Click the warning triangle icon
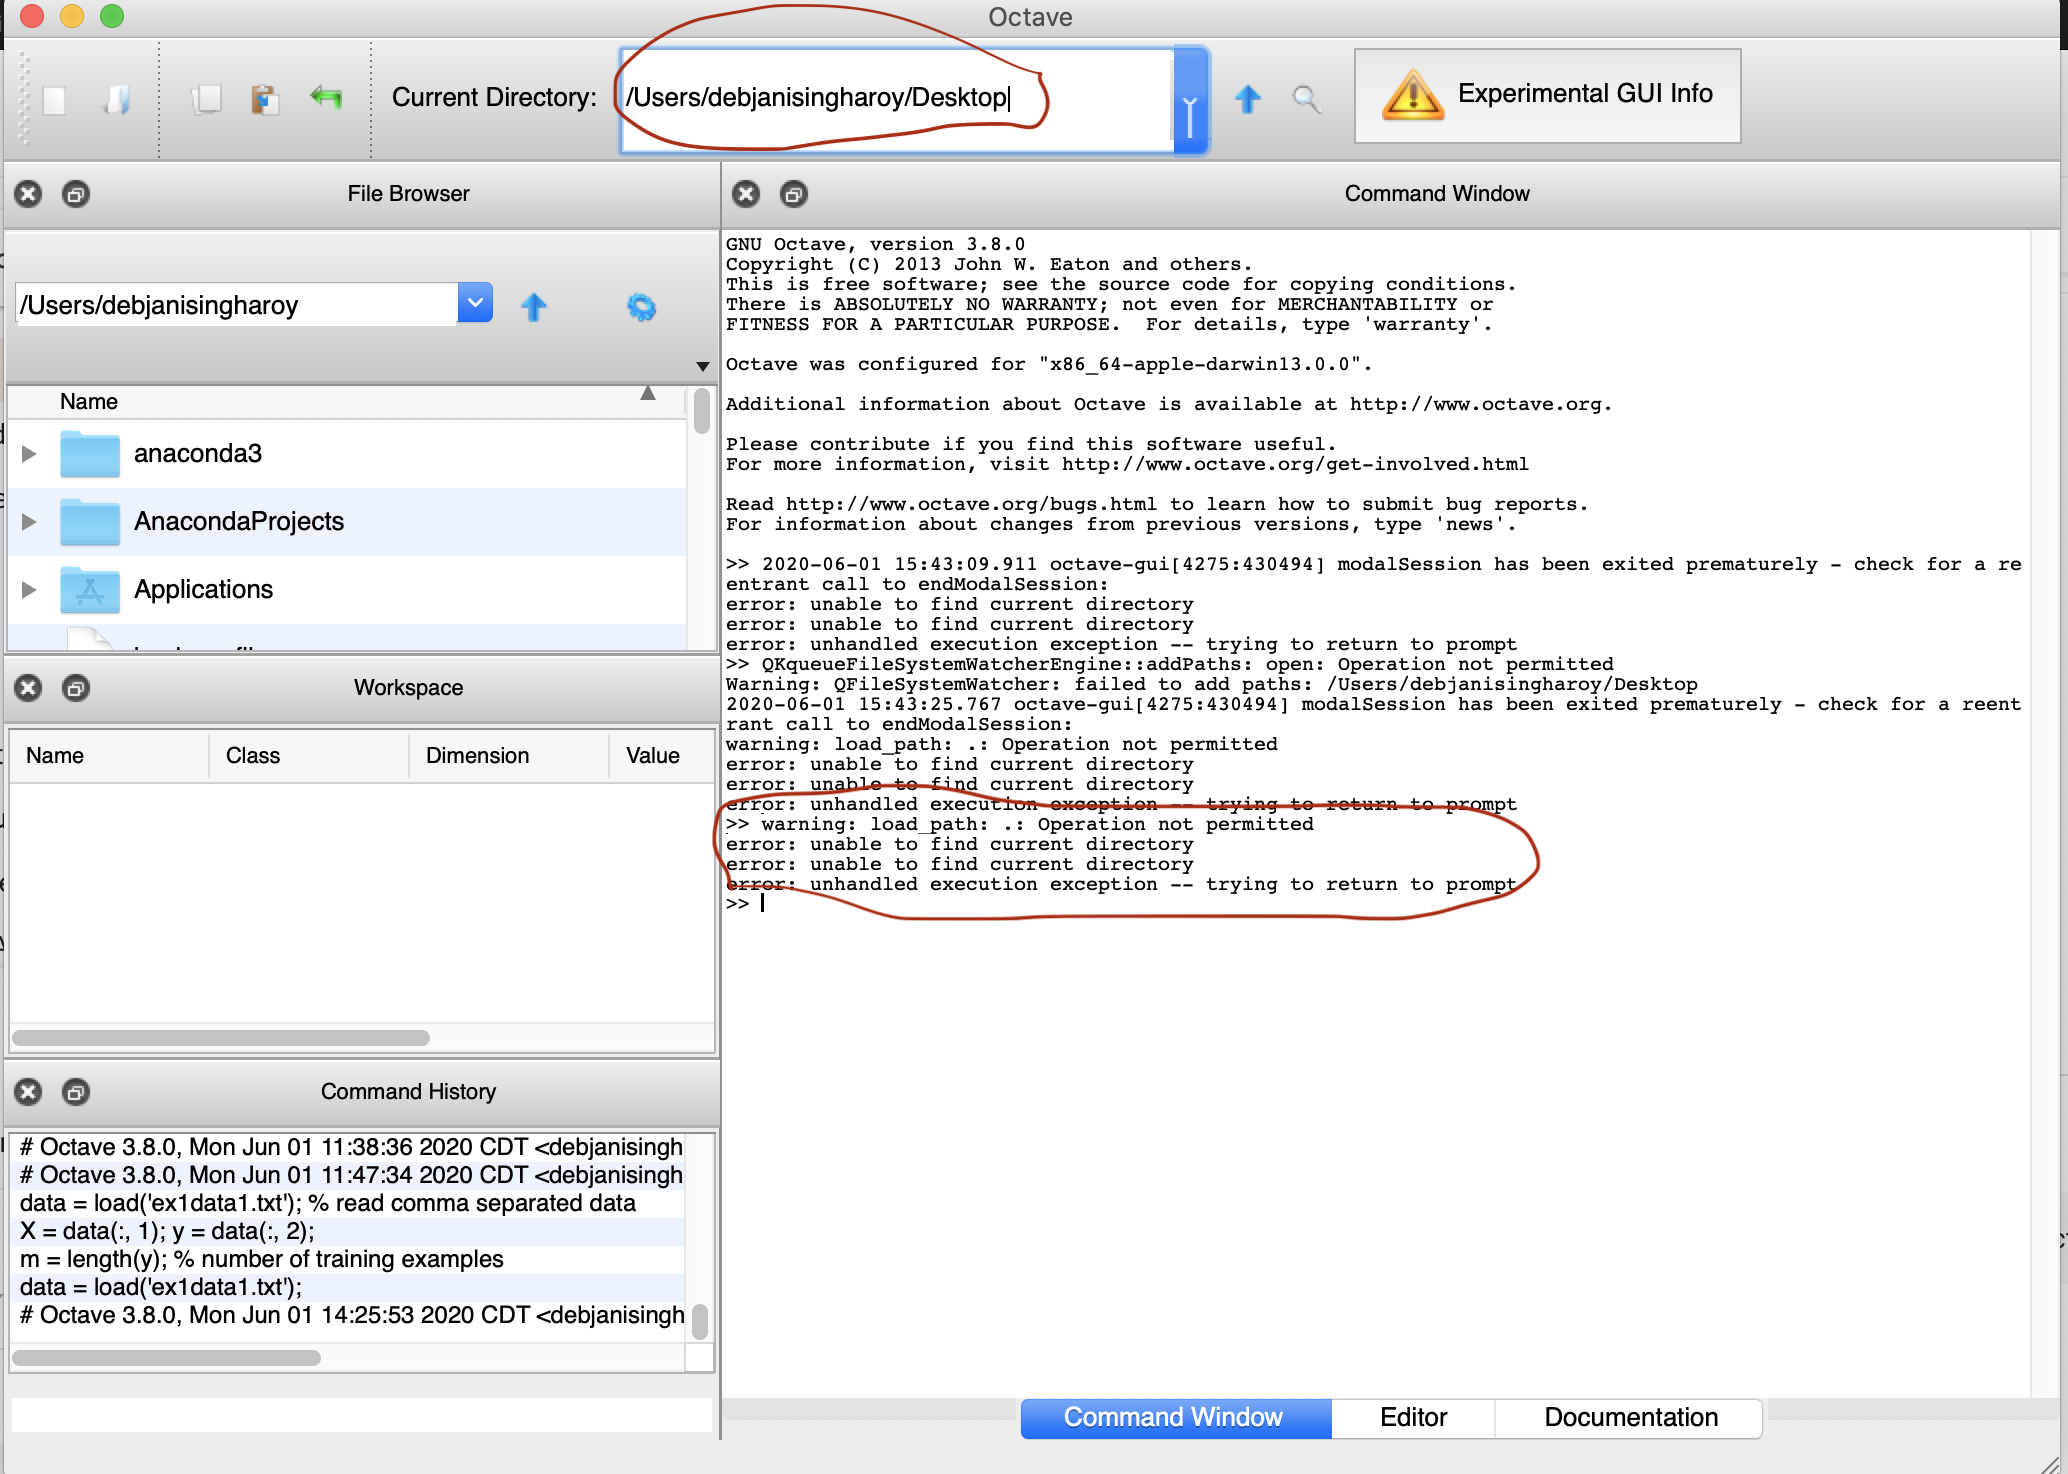The width and height of the screenshot is (2068, 1474). click(1412, 96)
